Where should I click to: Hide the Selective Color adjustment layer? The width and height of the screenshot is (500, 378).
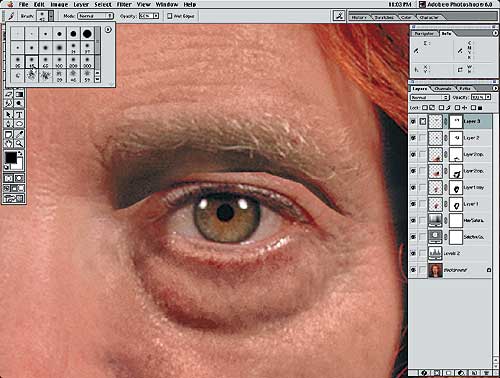(413, 237)
